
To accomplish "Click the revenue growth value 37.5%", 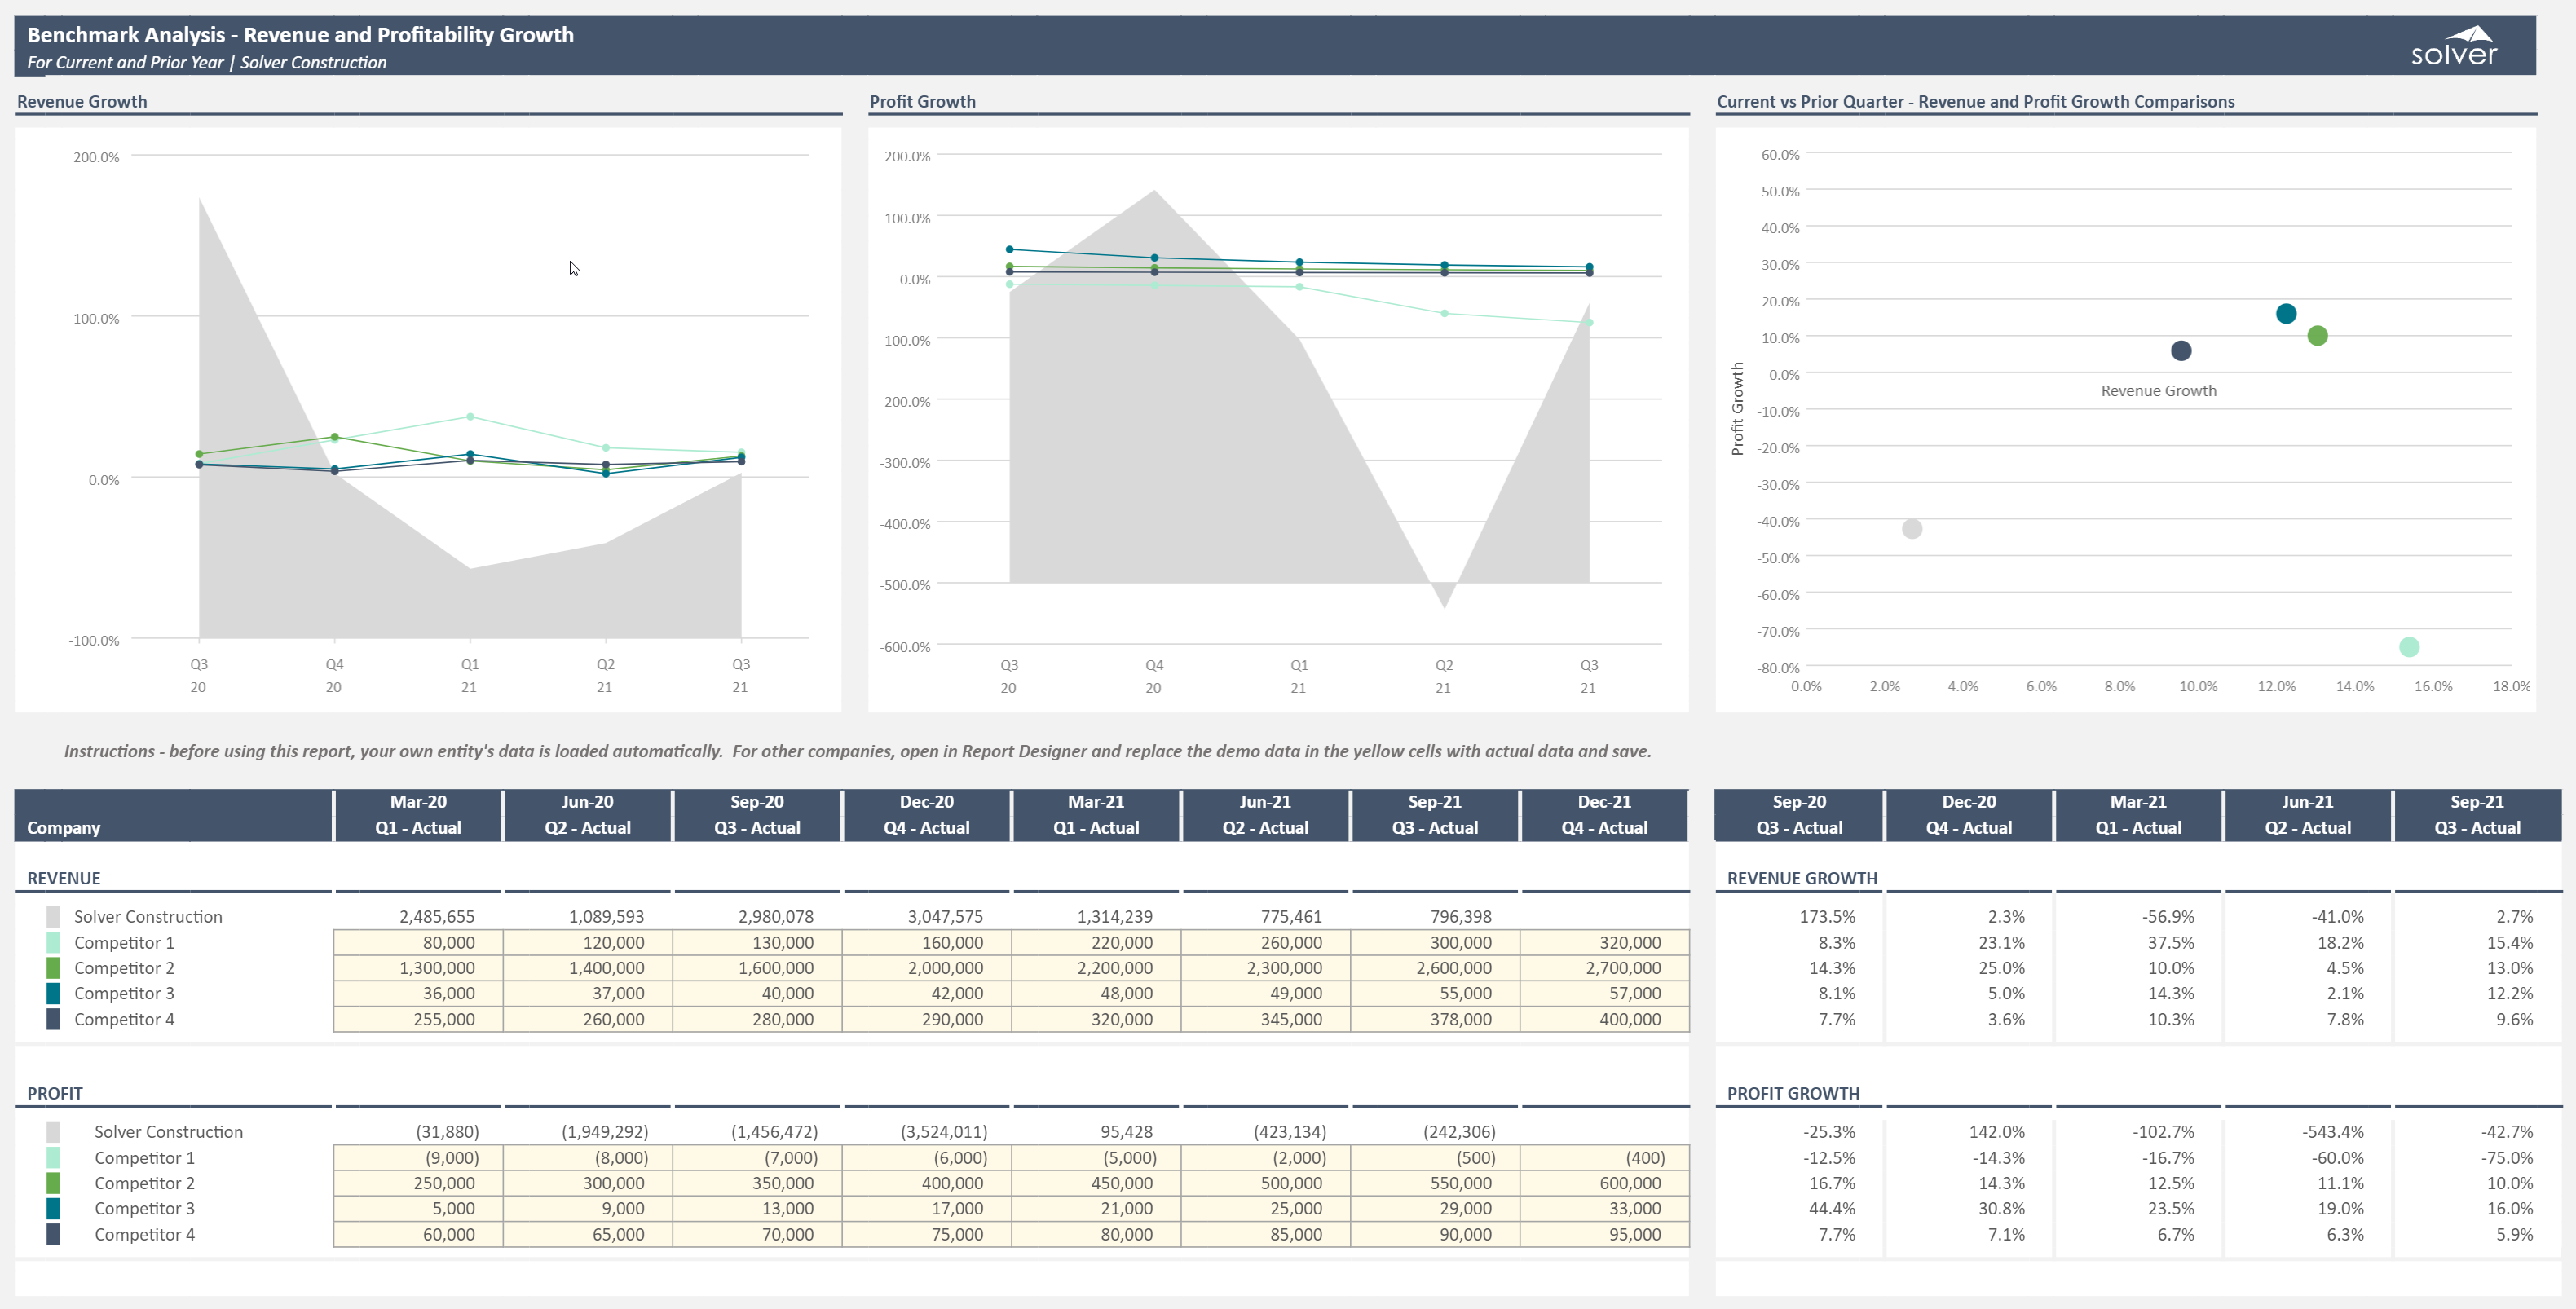I will (2171, 942).
